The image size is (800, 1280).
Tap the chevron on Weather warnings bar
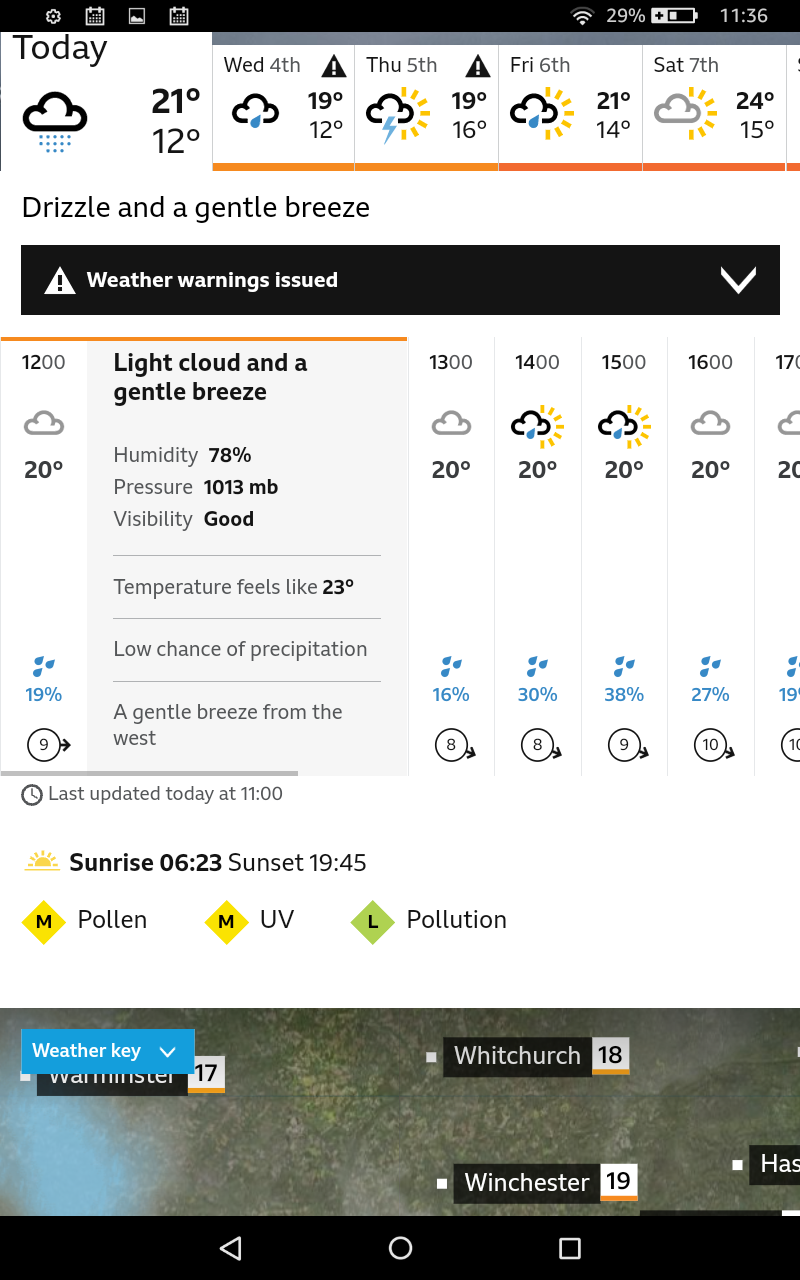pyautogui.click(x=739, y=280)
